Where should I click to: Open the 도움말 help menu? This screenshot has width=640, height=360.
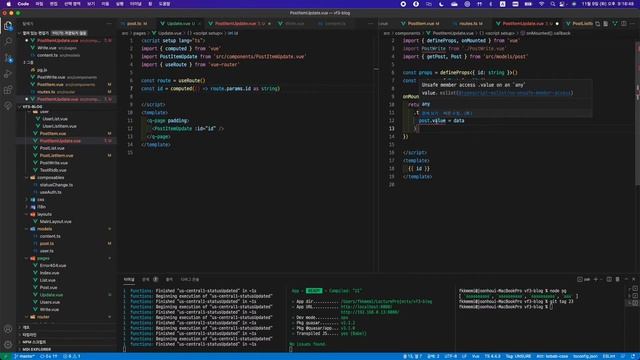pos(164,4)
